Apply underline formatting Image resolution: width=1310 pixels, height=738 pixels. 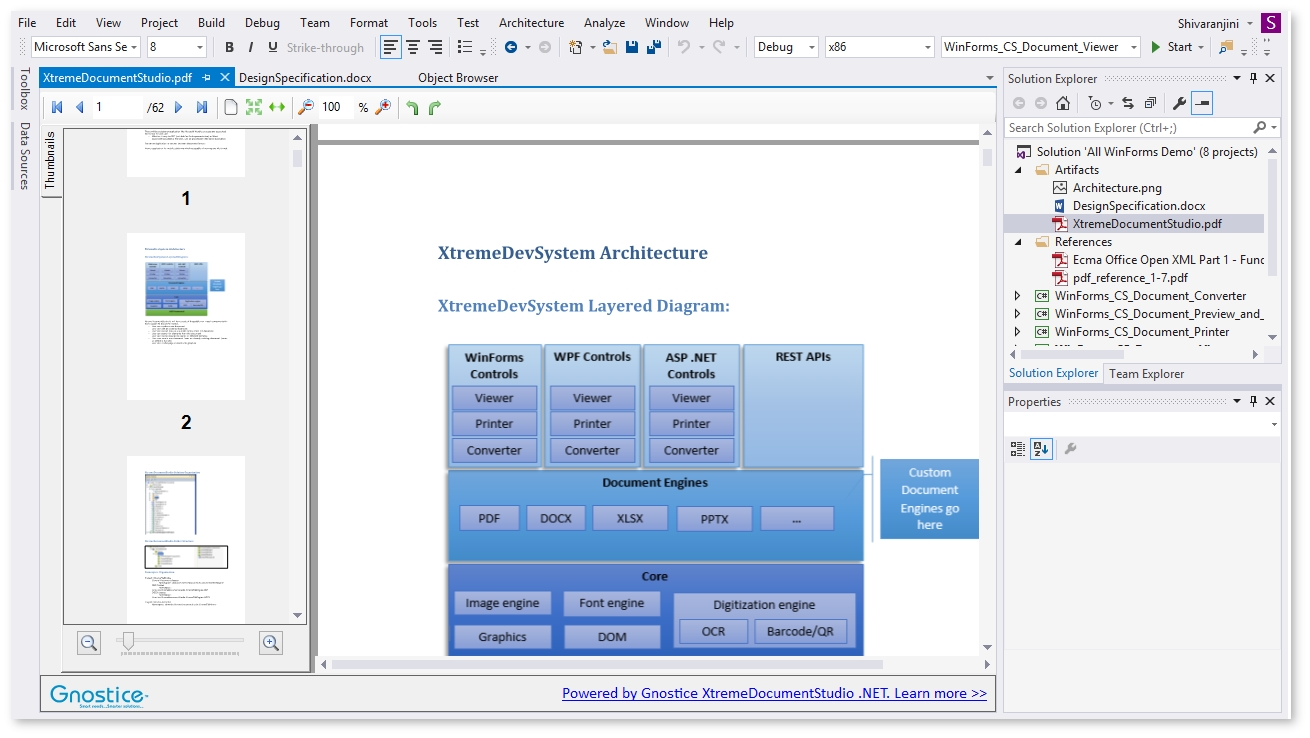click(273, 47)
